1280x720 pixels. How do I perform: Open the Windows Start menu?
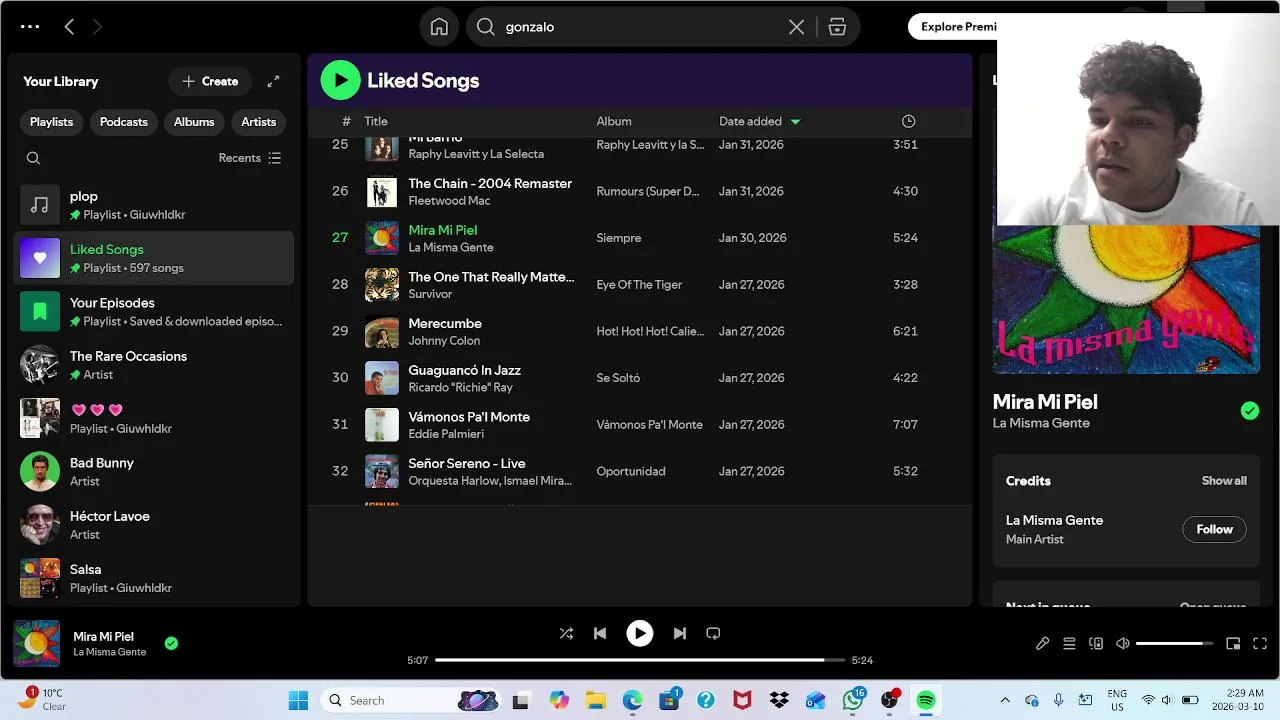click(298, 700)
